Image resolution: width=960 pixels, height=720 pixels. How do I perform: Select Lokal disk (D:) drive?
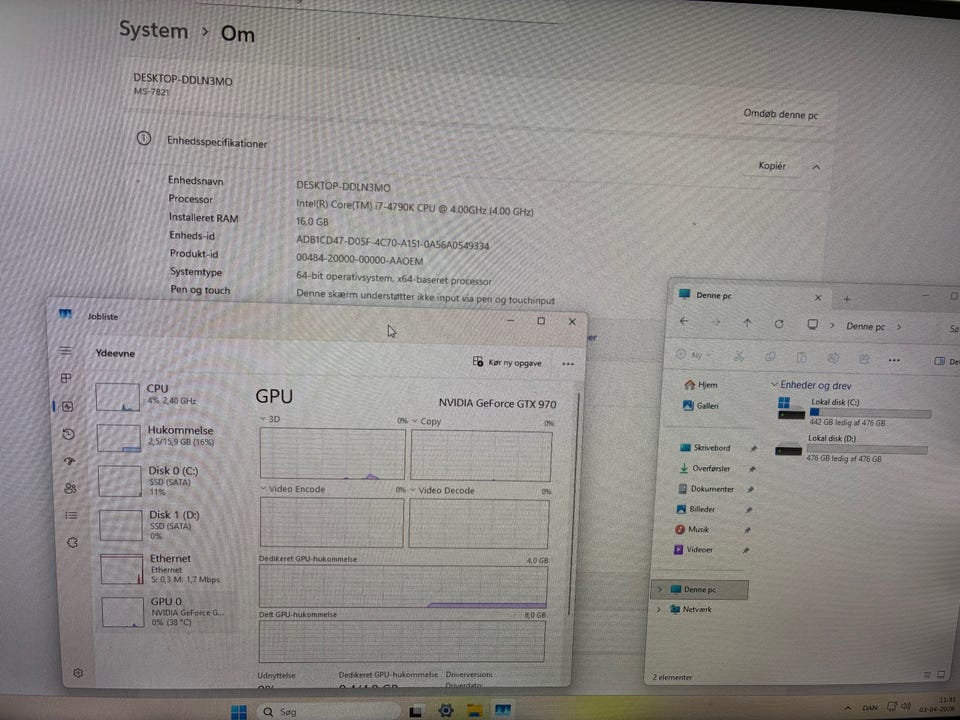point(851,448)
